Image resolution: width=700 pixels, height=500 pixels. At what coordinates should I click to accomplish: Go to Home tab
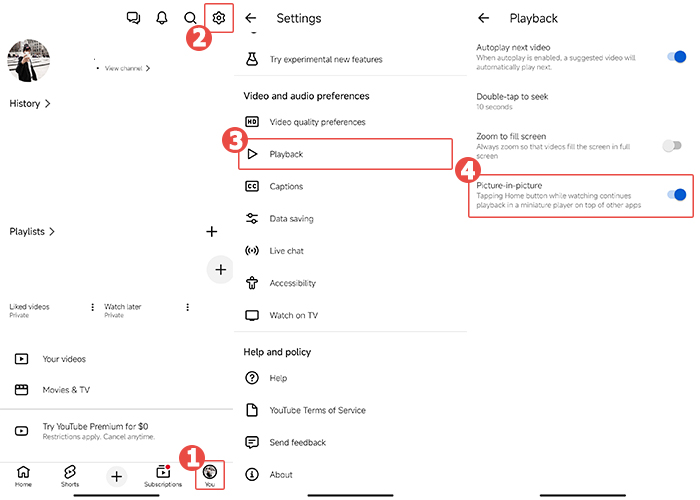pyautogui.click(x=23, y=476)
